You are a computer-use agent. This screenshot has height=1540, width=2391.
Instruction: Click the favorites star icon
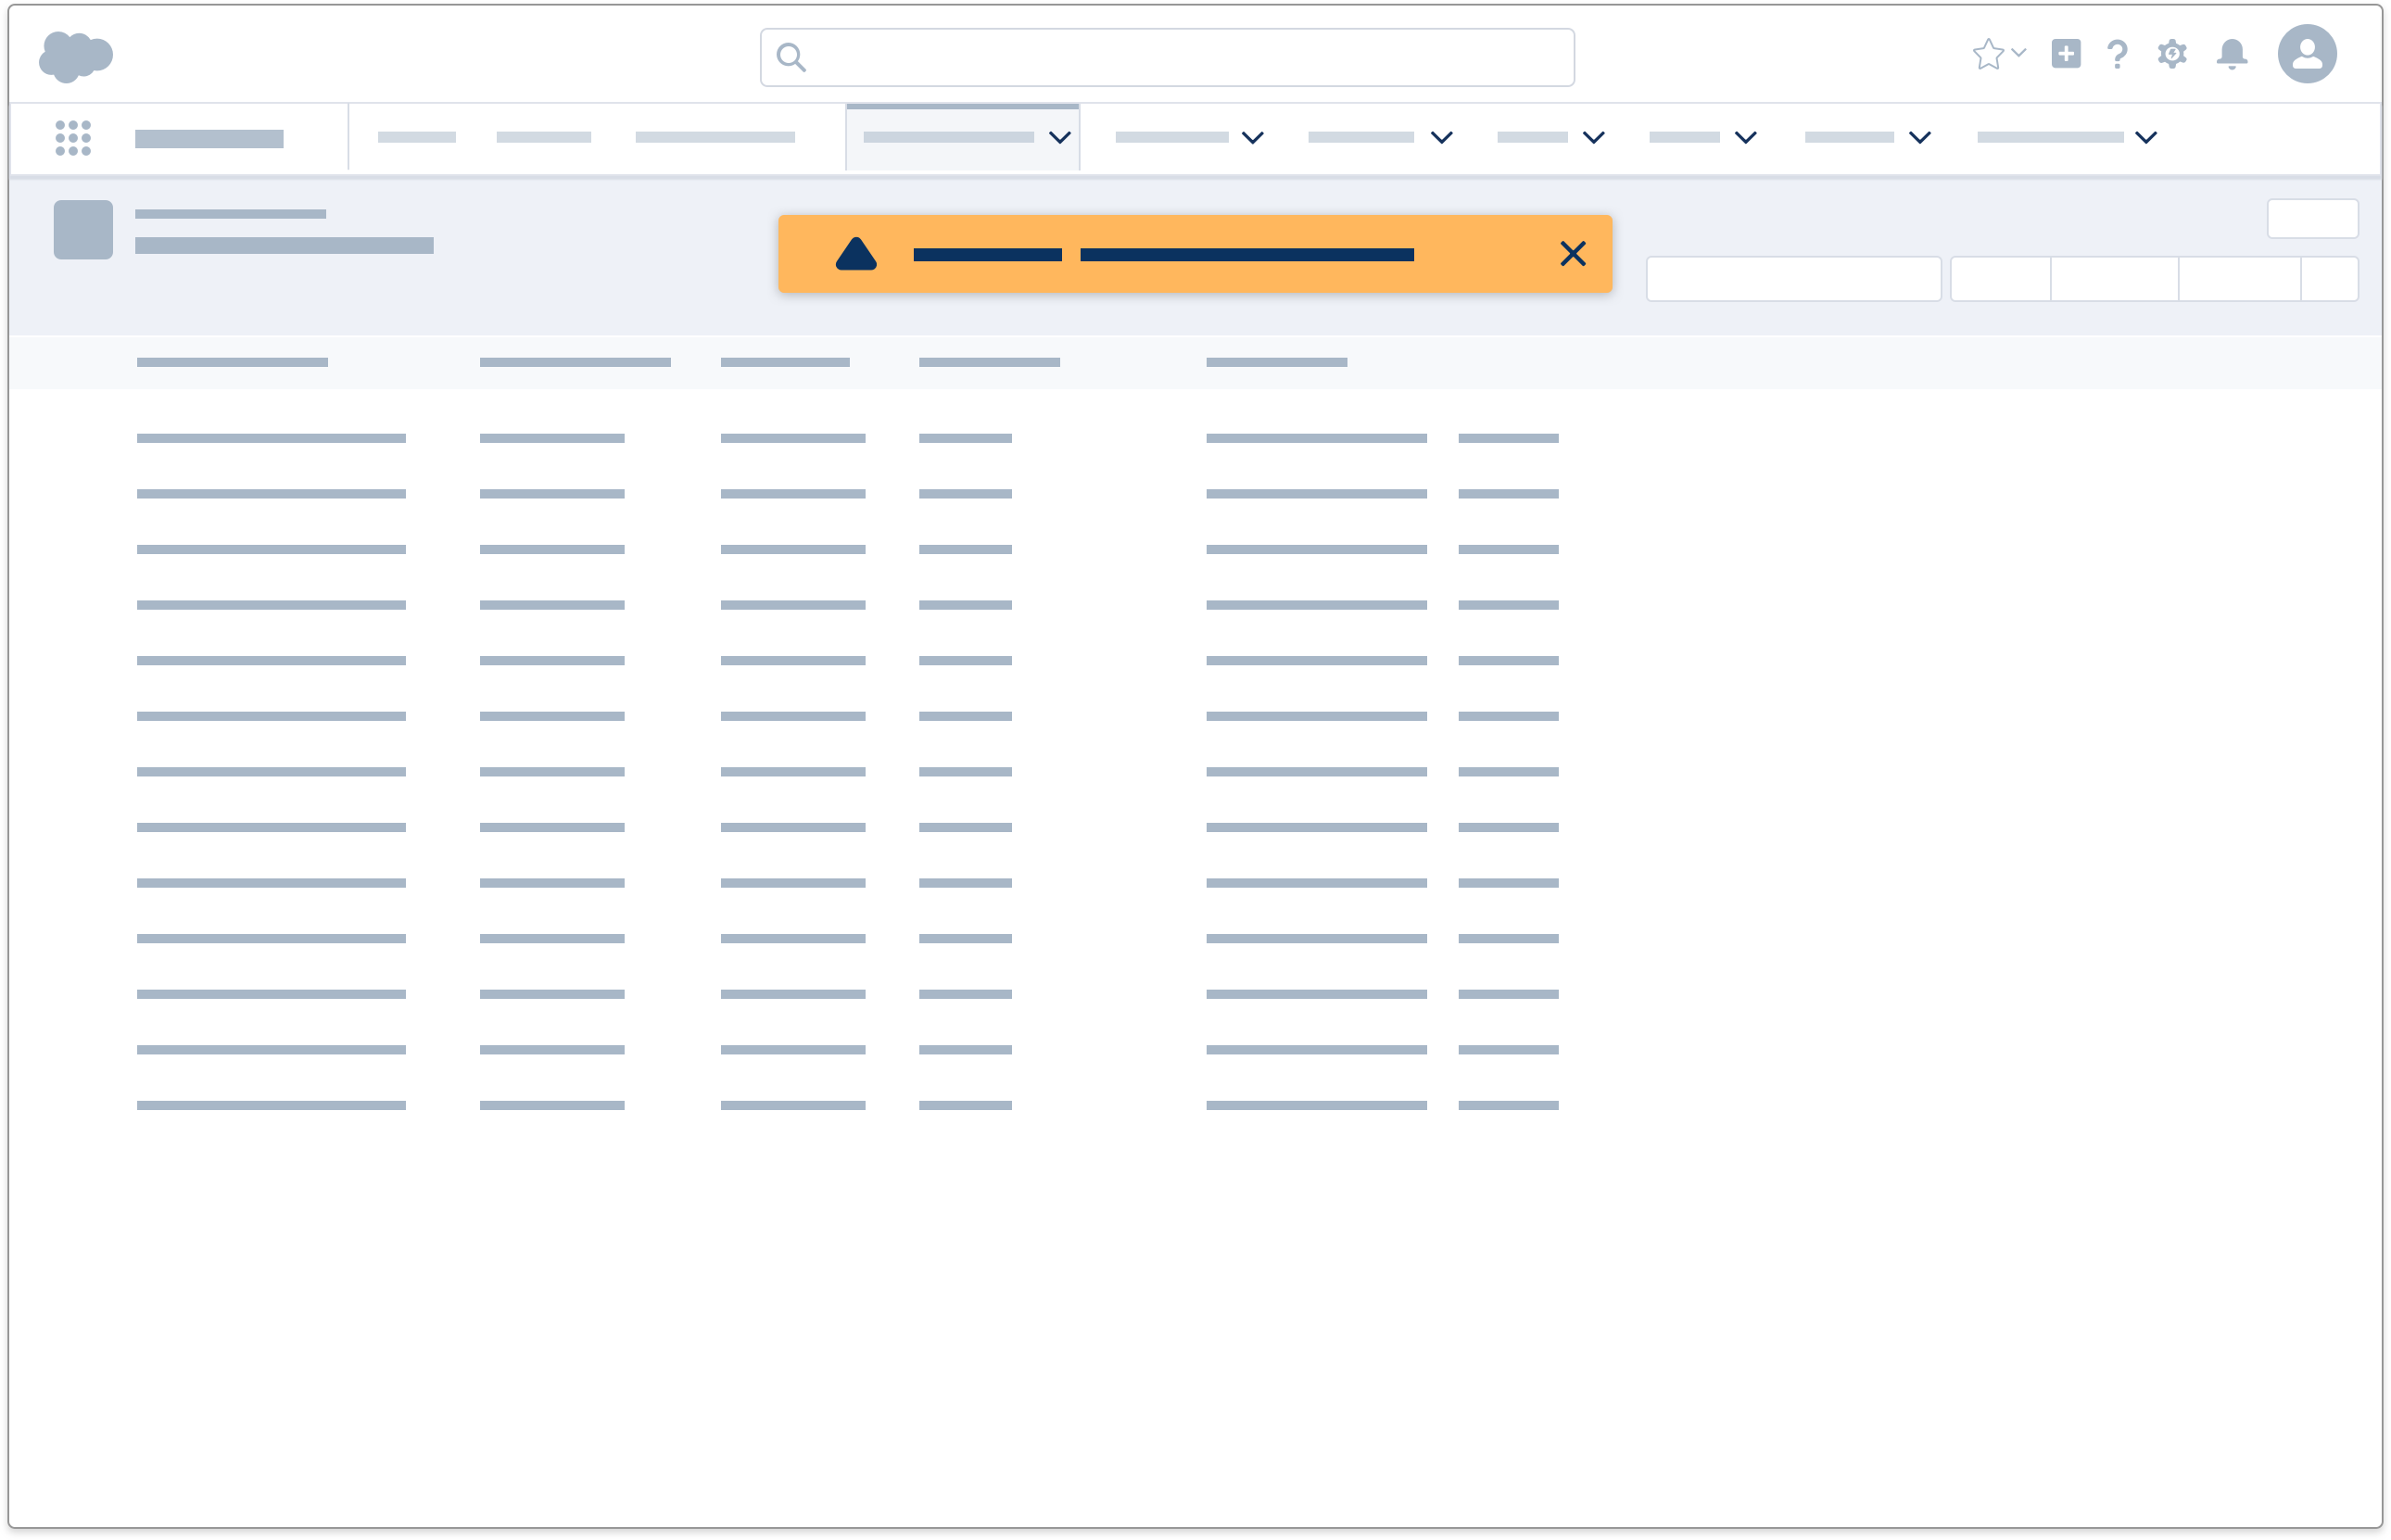(x=1987, y=54)
